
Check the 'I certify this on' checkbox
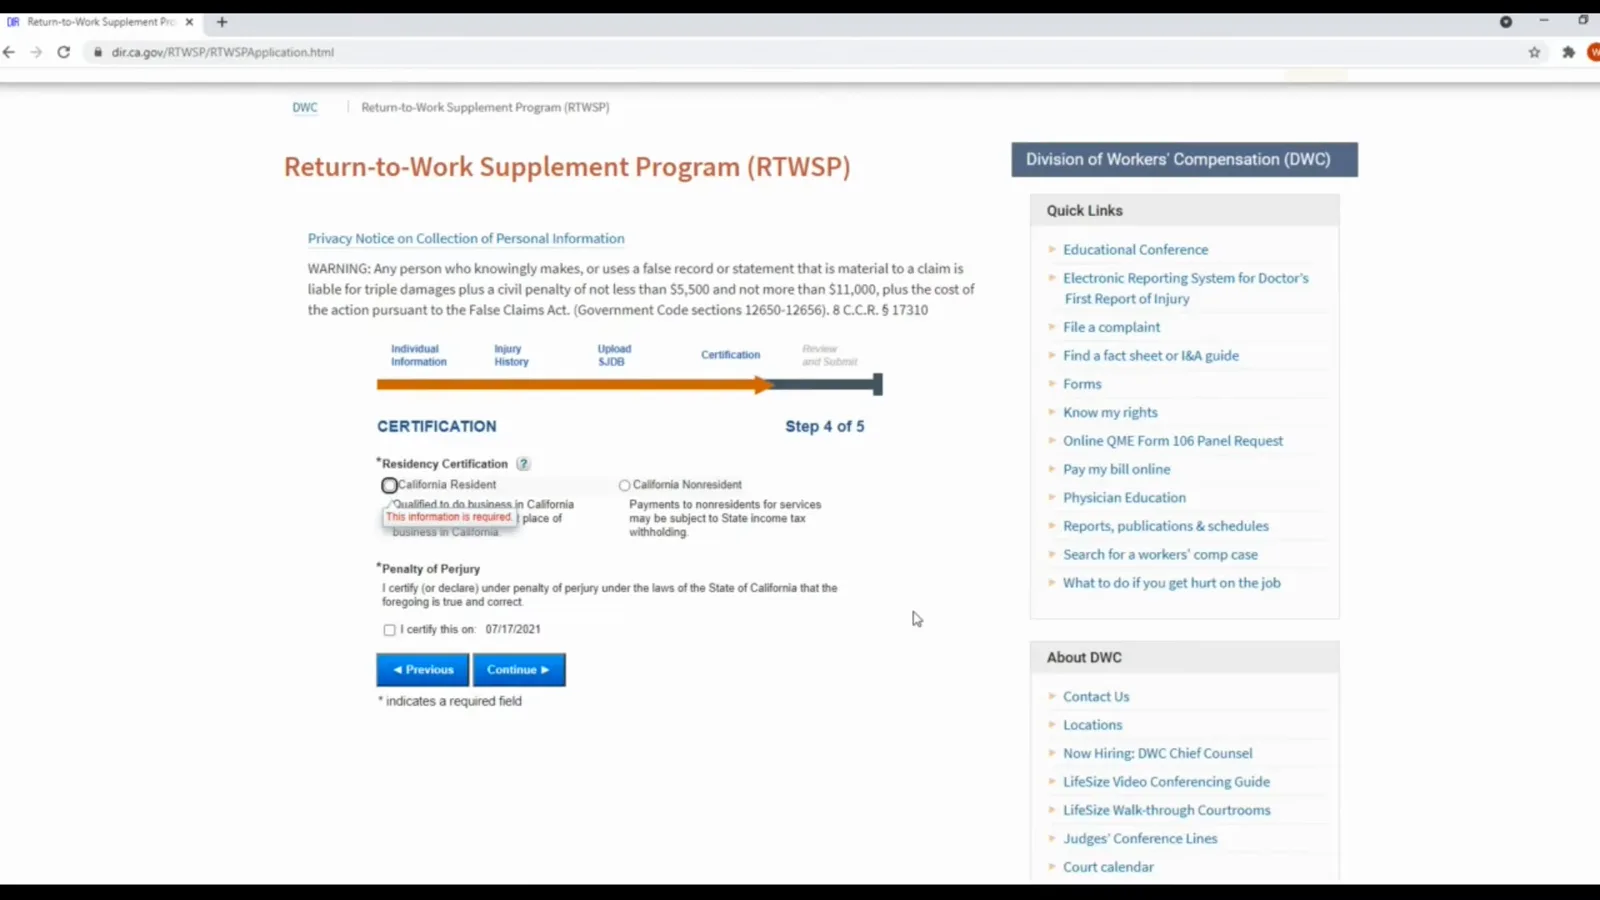(x=389, y=630)
